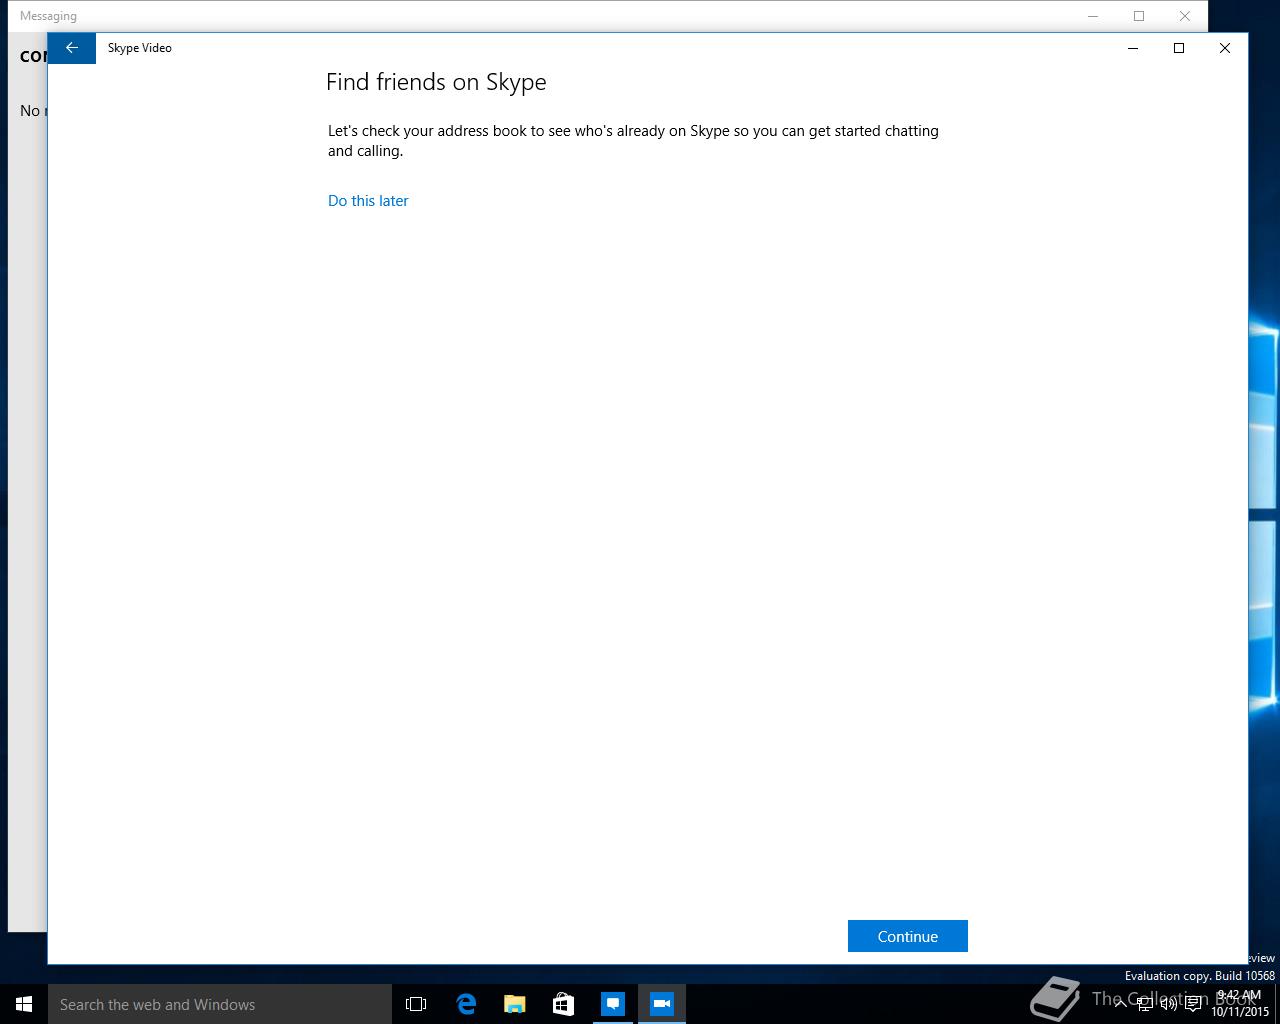Minimize the Skype Video window
This screenshot has width=1280, height=1024.
coord(1133,48)
